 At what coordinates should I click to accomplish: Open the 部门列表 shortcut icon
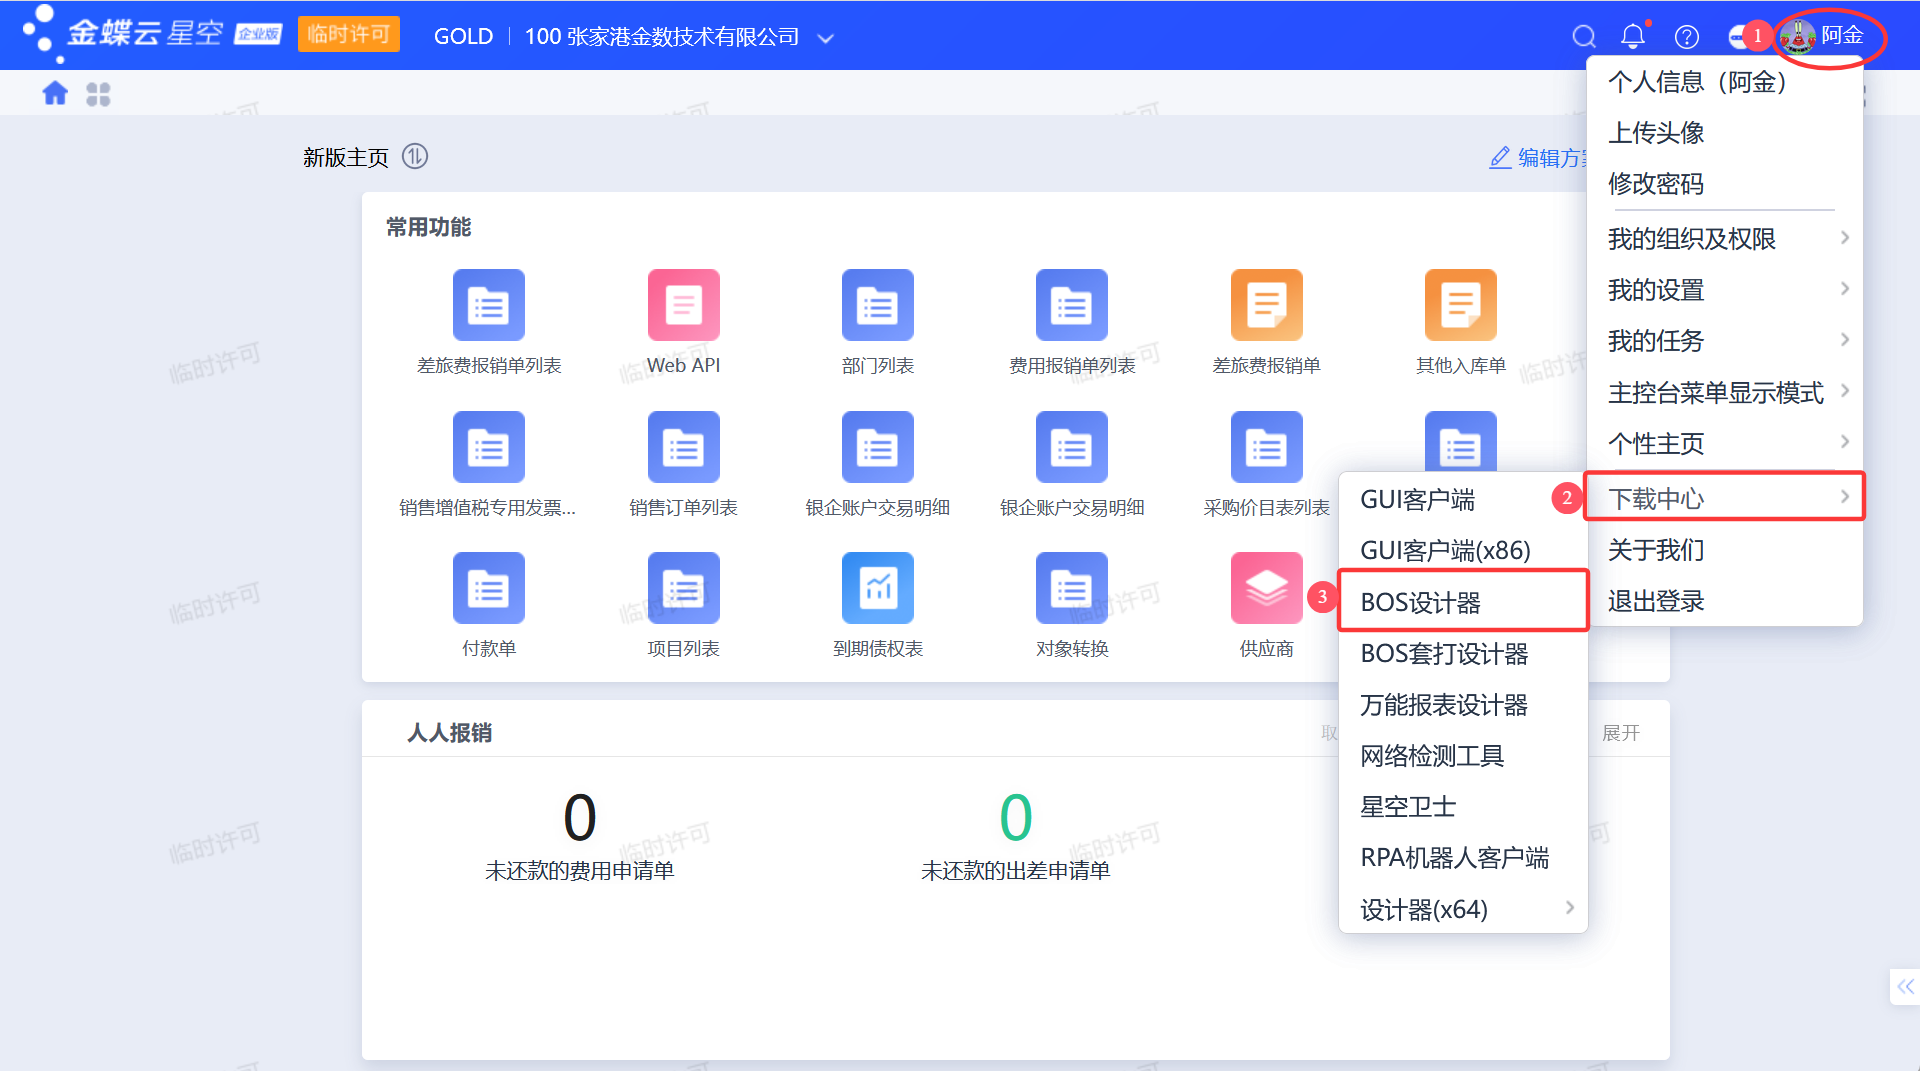click(878, 305)
